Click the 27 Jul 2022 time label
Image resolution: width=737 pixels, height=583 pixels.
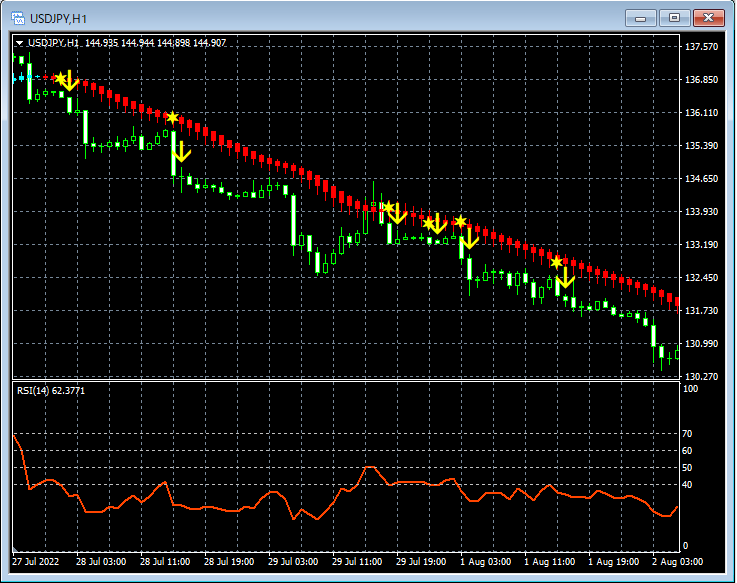coord(36,562)
